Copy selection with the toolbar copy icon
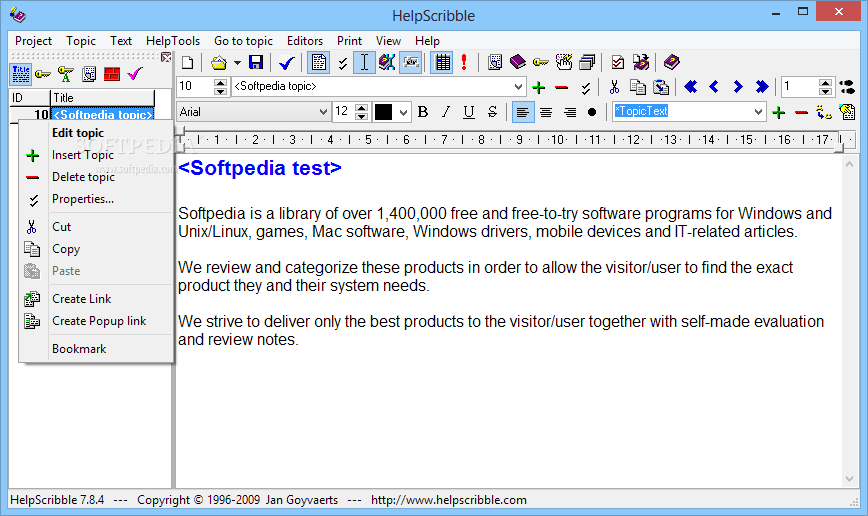868x516 pixels. tap(638, 87)
